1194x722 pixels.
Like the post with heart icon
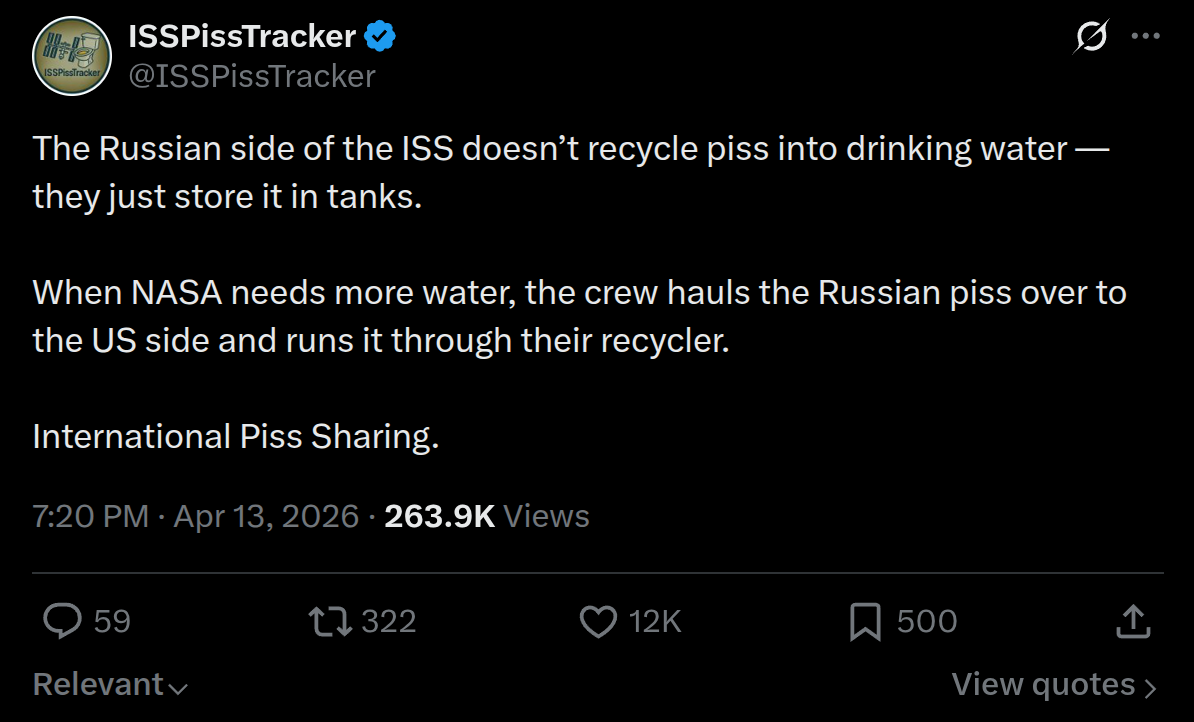[x=599, y=622]
